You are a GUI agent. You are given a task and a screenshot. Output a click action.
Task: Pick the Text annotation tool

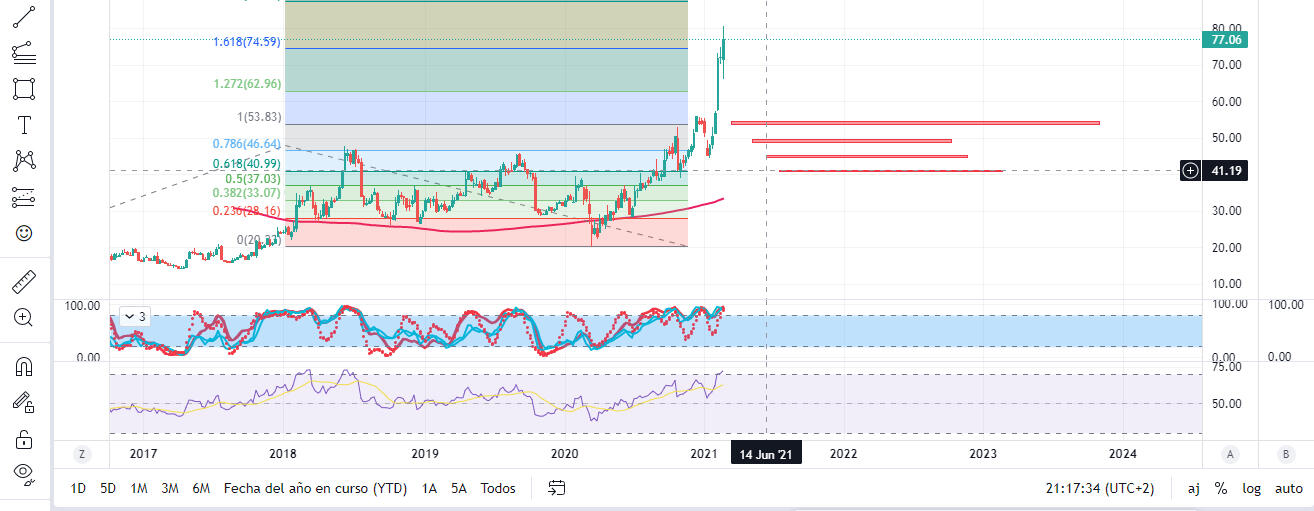[x=23, y=125]
